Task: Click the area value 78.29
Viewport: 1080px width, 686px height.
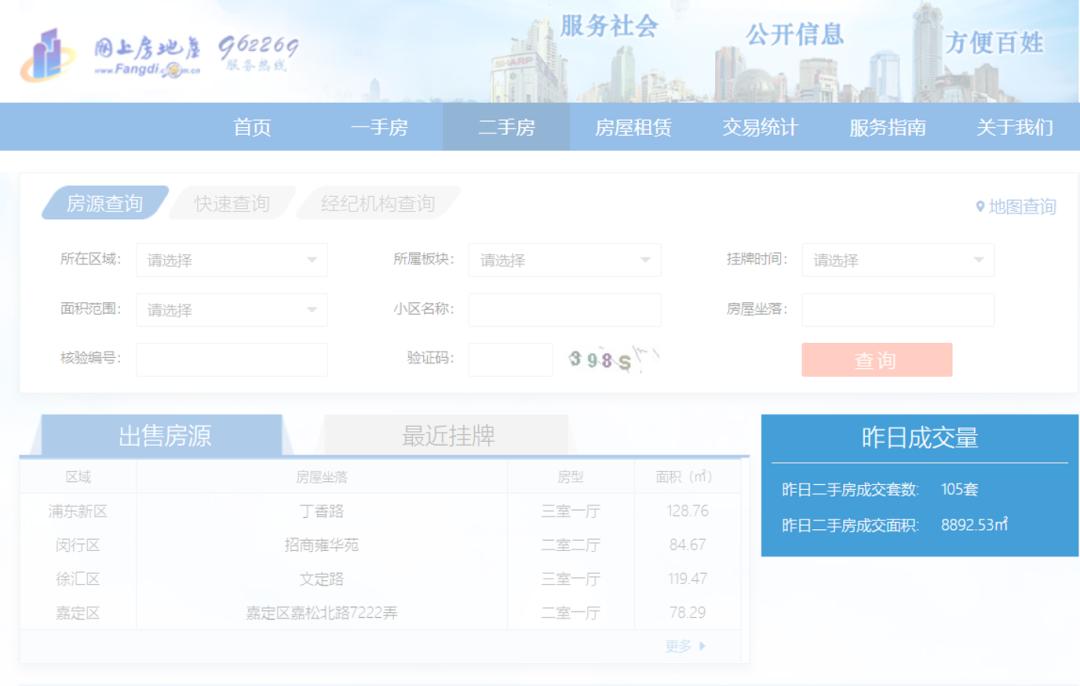Action: pos(687,612)
